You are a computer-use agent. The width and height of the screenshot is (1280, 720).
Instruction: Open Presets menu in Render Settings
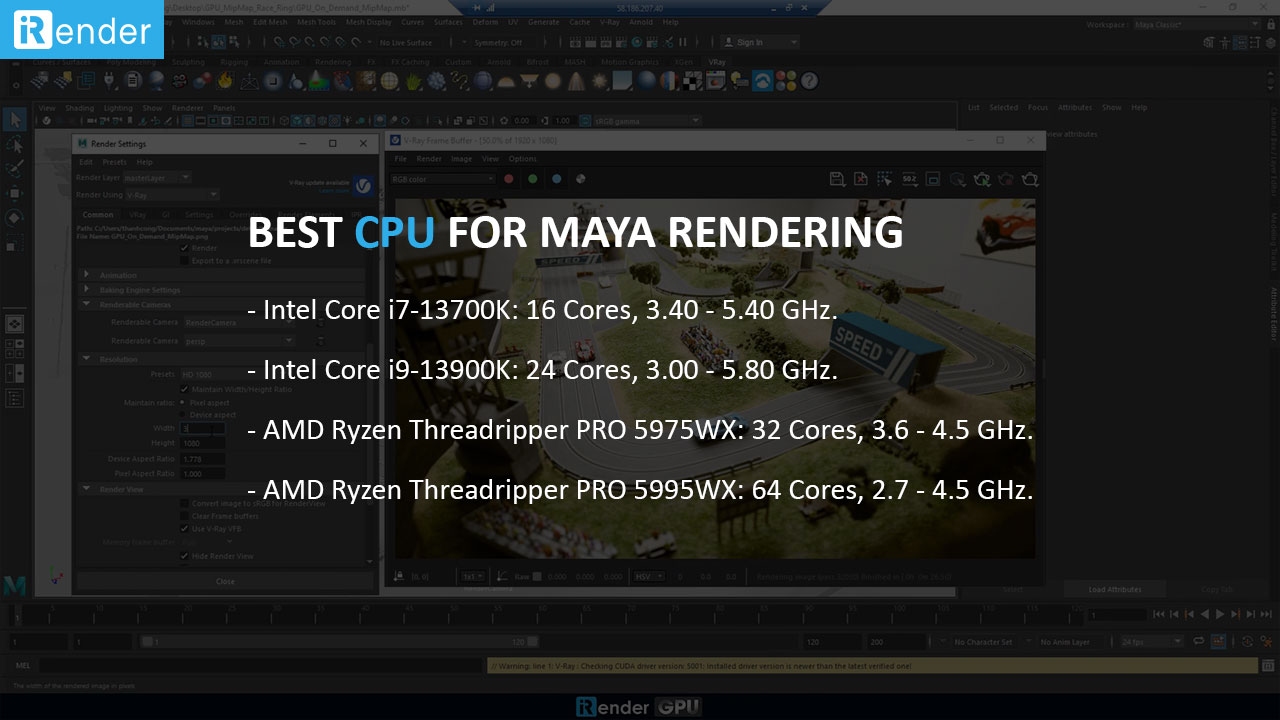[x=114, y=161]
